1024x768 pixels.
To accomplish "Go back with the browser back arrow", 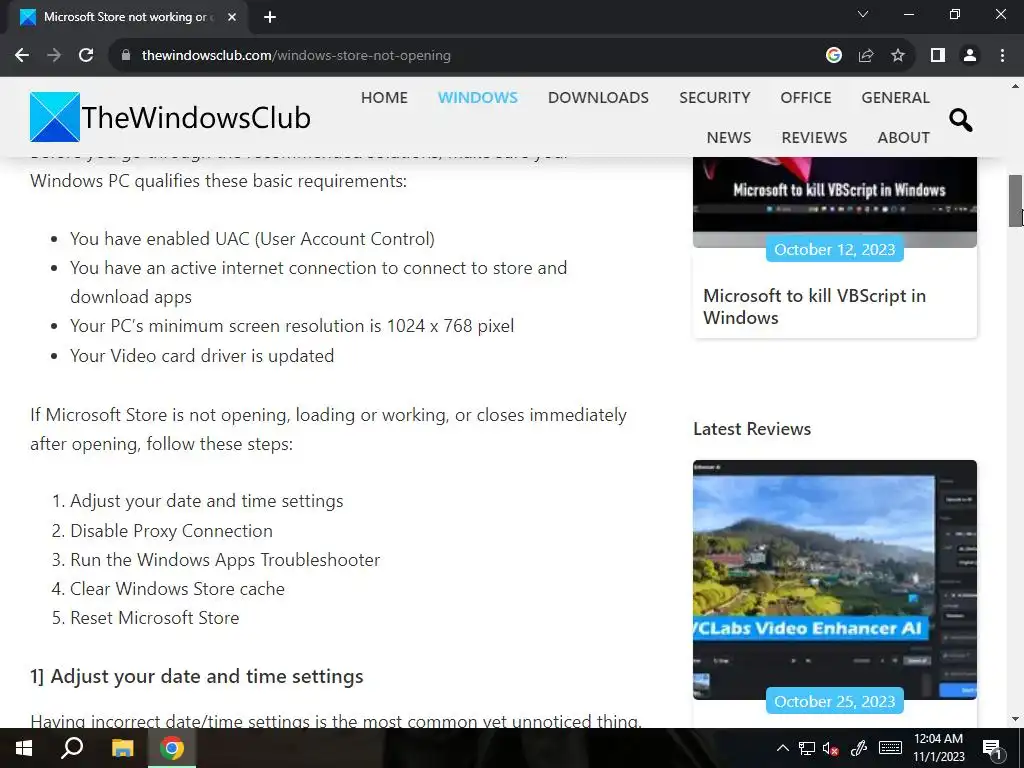I will coord(22,56).
